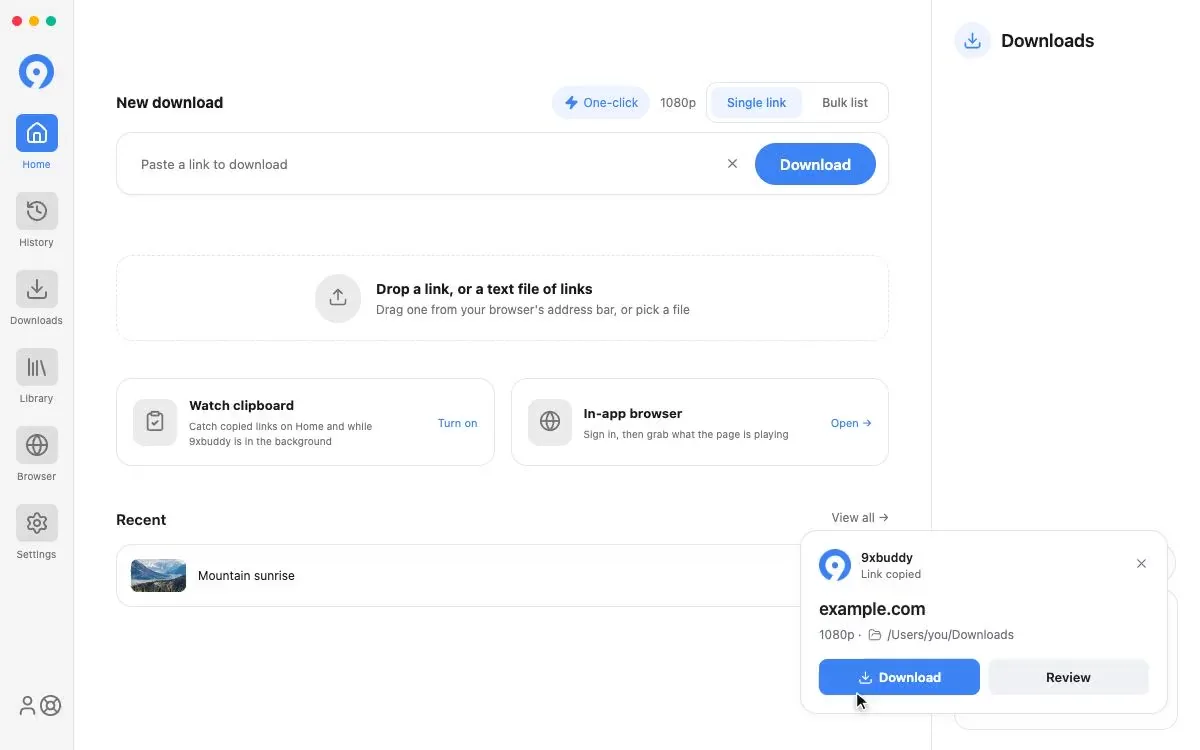
Task: Click the Drop a link drop zone text
Action: [484, 289]
